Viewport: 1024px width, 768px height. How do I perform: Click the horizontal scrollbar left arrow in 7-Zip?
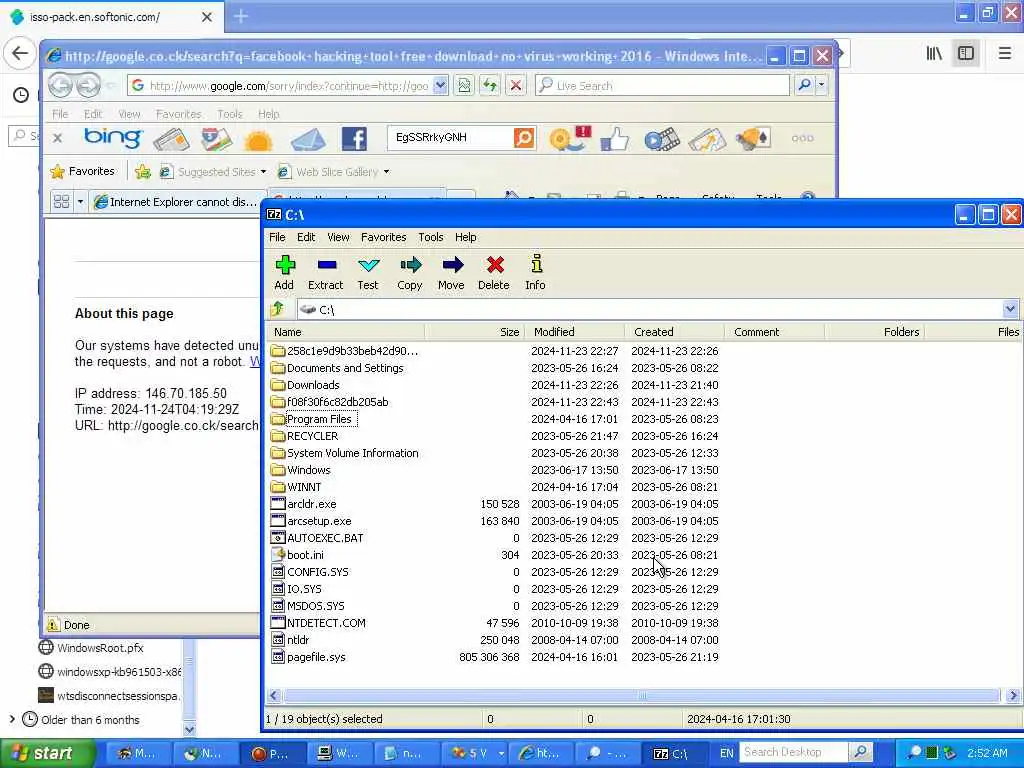(x=274, y=696)
